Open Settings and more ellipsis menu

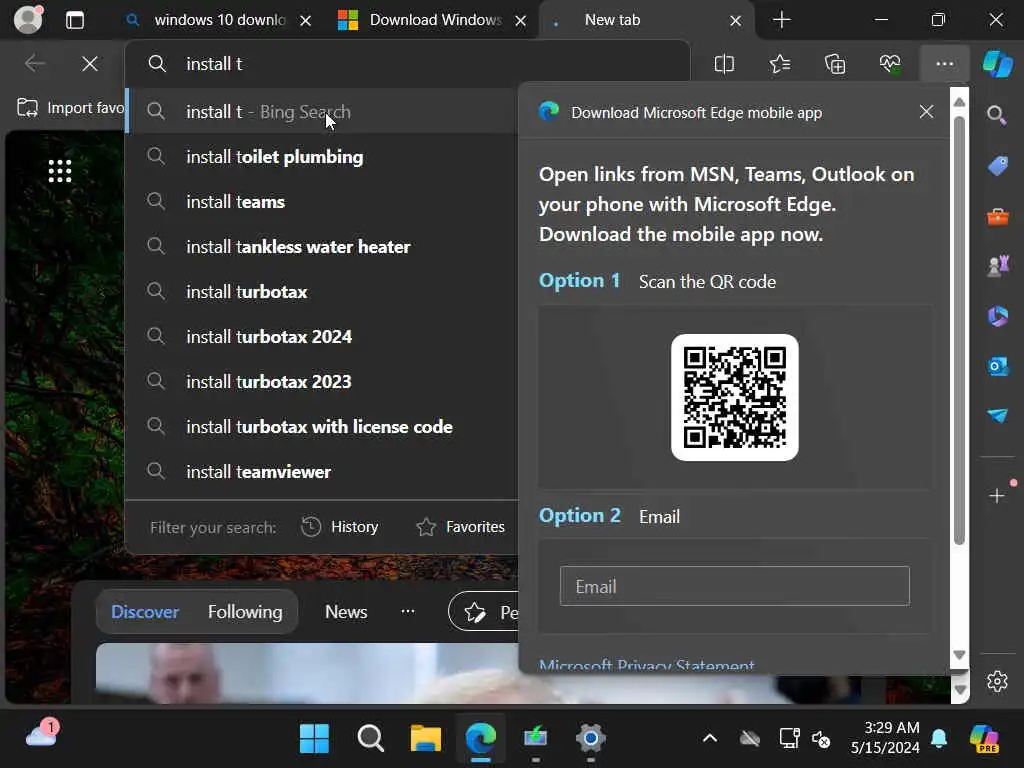[x=944, y=64]
